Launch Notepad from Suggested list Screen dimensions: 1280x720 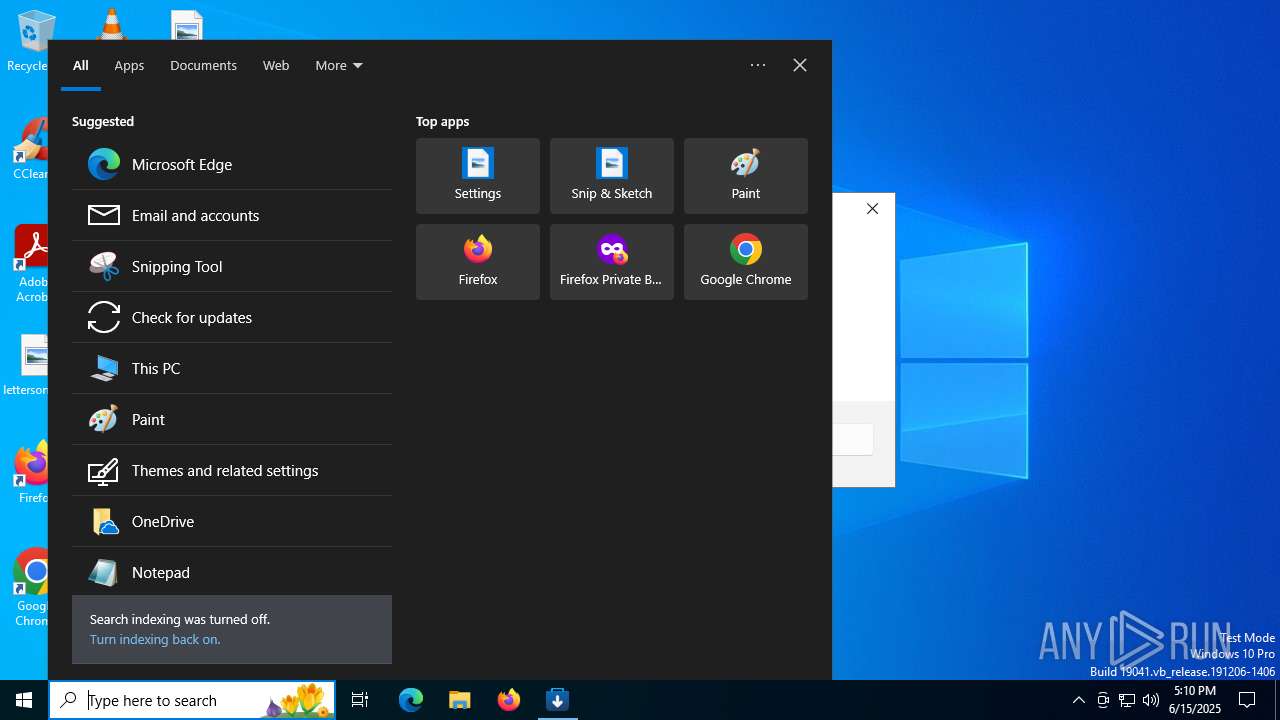point(232,572)
